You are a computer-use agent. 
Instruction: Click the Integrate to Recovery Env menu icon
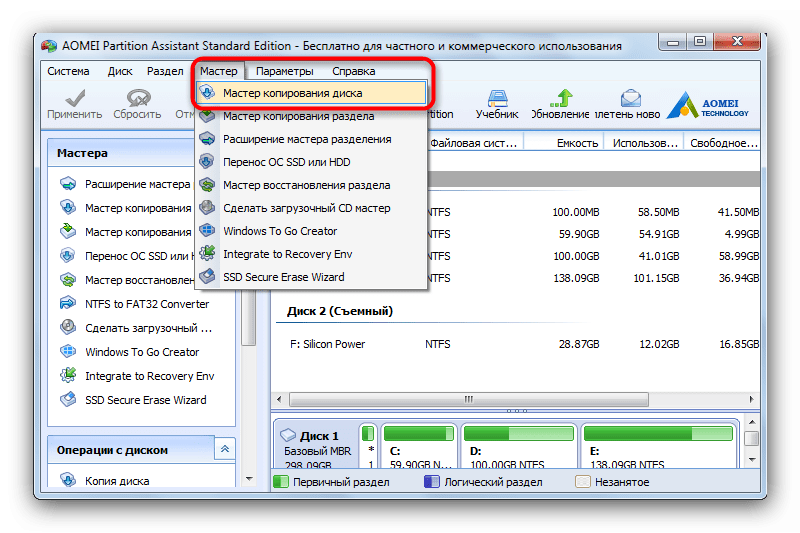click(x=207, y=253)
